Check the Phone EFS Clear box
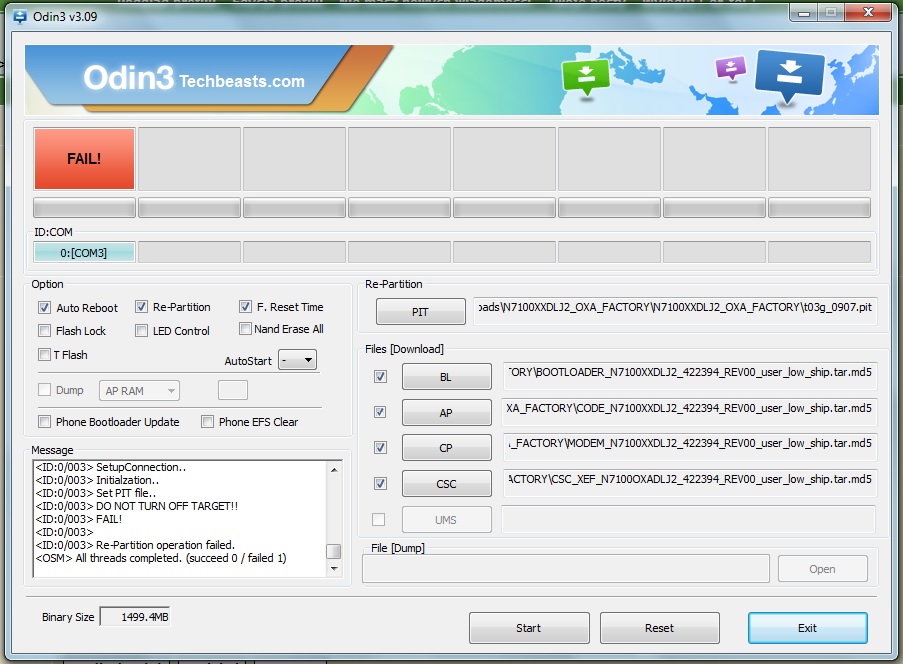 [207, 422]
